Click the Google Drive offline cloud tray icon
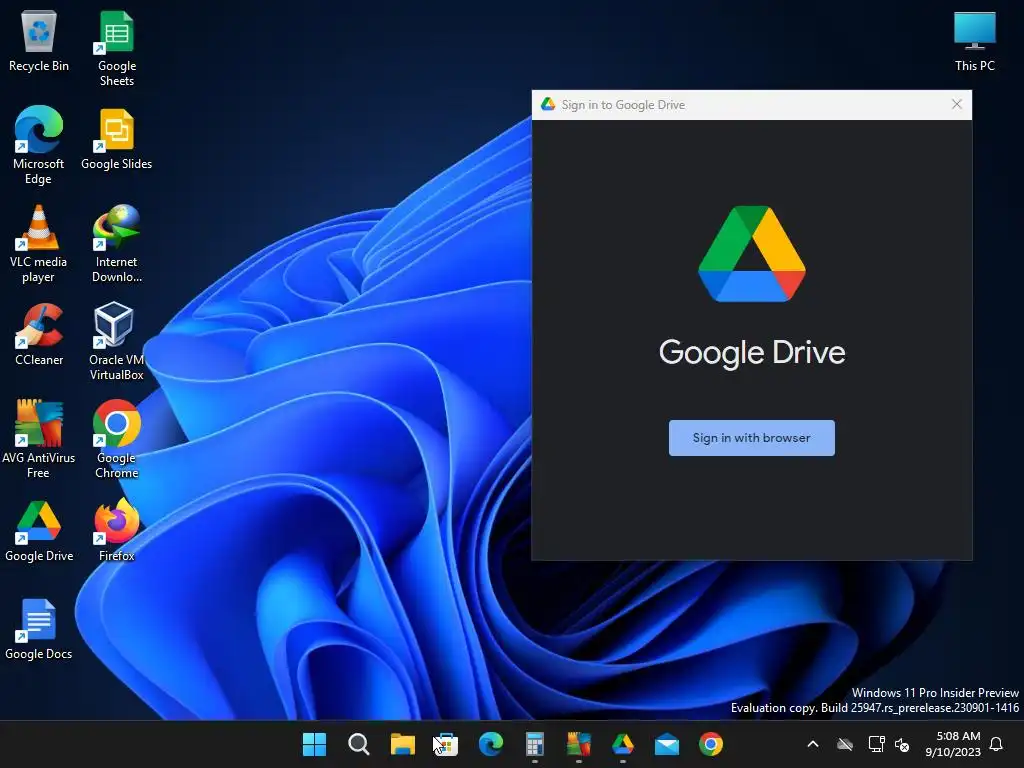Viewport: 1024px width, 768px height. tap(845, 744)
